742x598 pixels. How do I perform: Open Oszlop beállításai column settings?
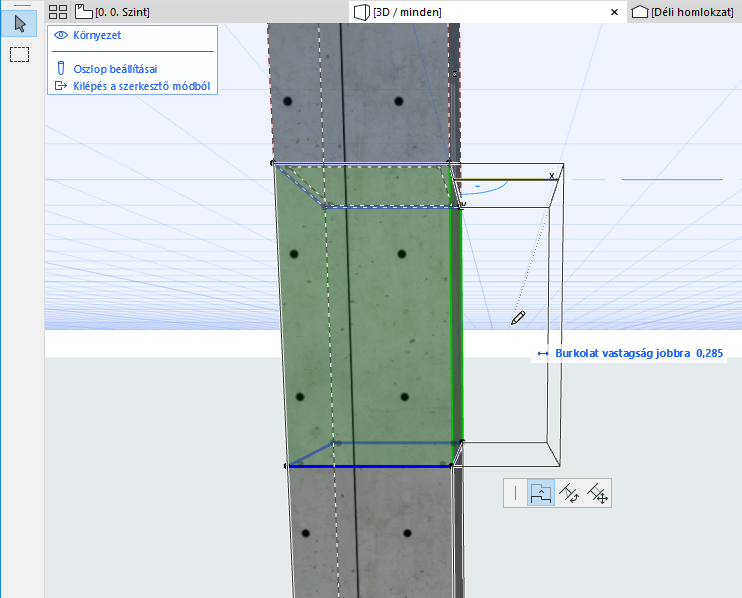pos(115,69)
